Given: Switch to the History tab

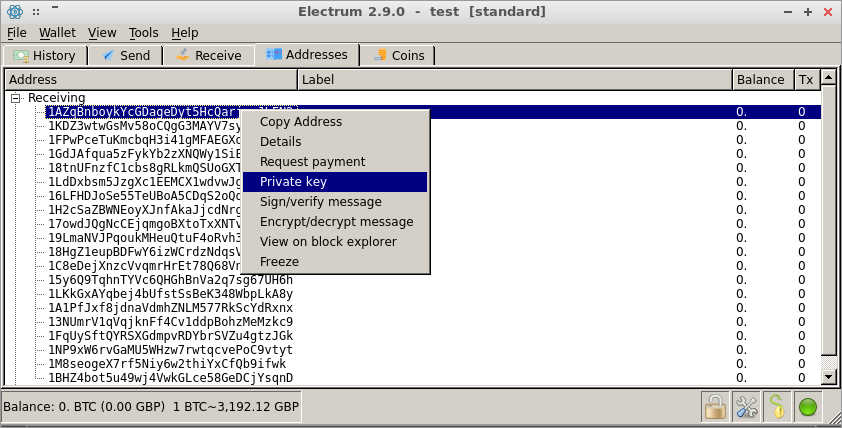Looking at the screenshot, I should (x=45, y=55).
